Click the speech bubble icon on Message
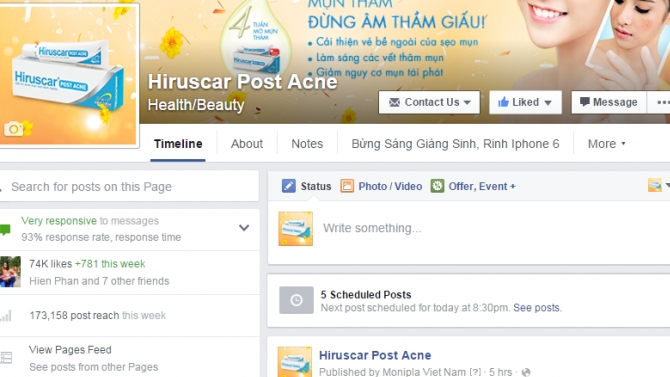The image size is (670, 377). 585,102
